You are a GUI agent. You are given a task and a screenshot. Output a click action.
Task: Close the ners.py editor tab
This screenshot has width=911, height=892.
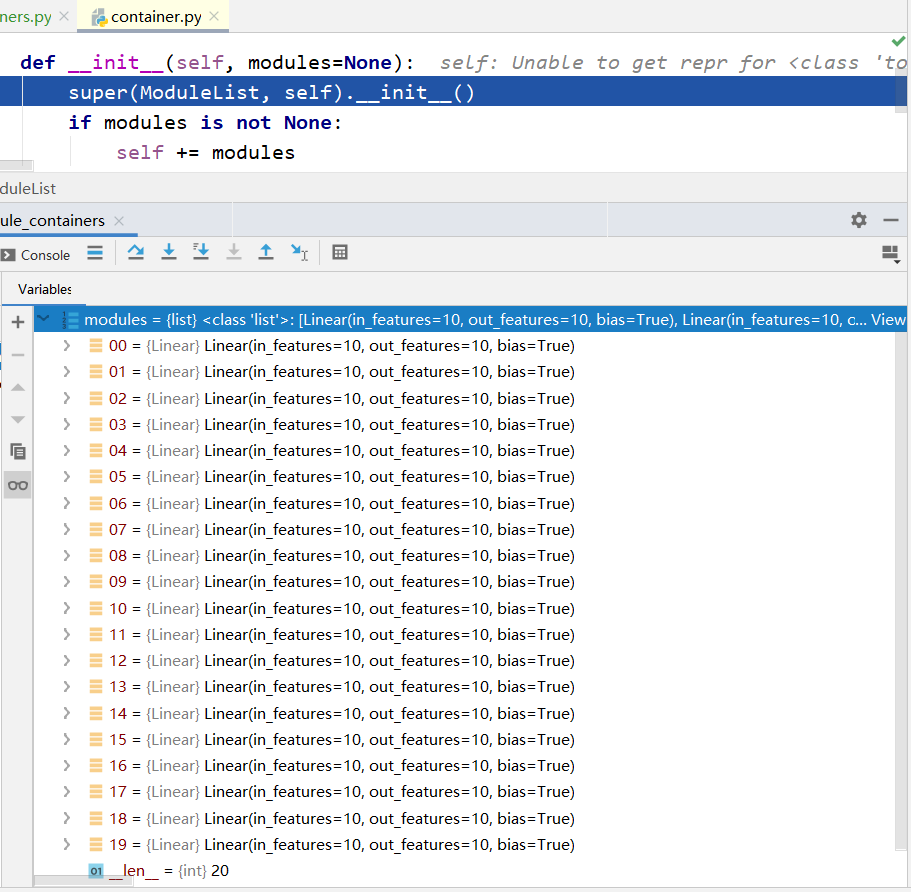pos(64,16)
